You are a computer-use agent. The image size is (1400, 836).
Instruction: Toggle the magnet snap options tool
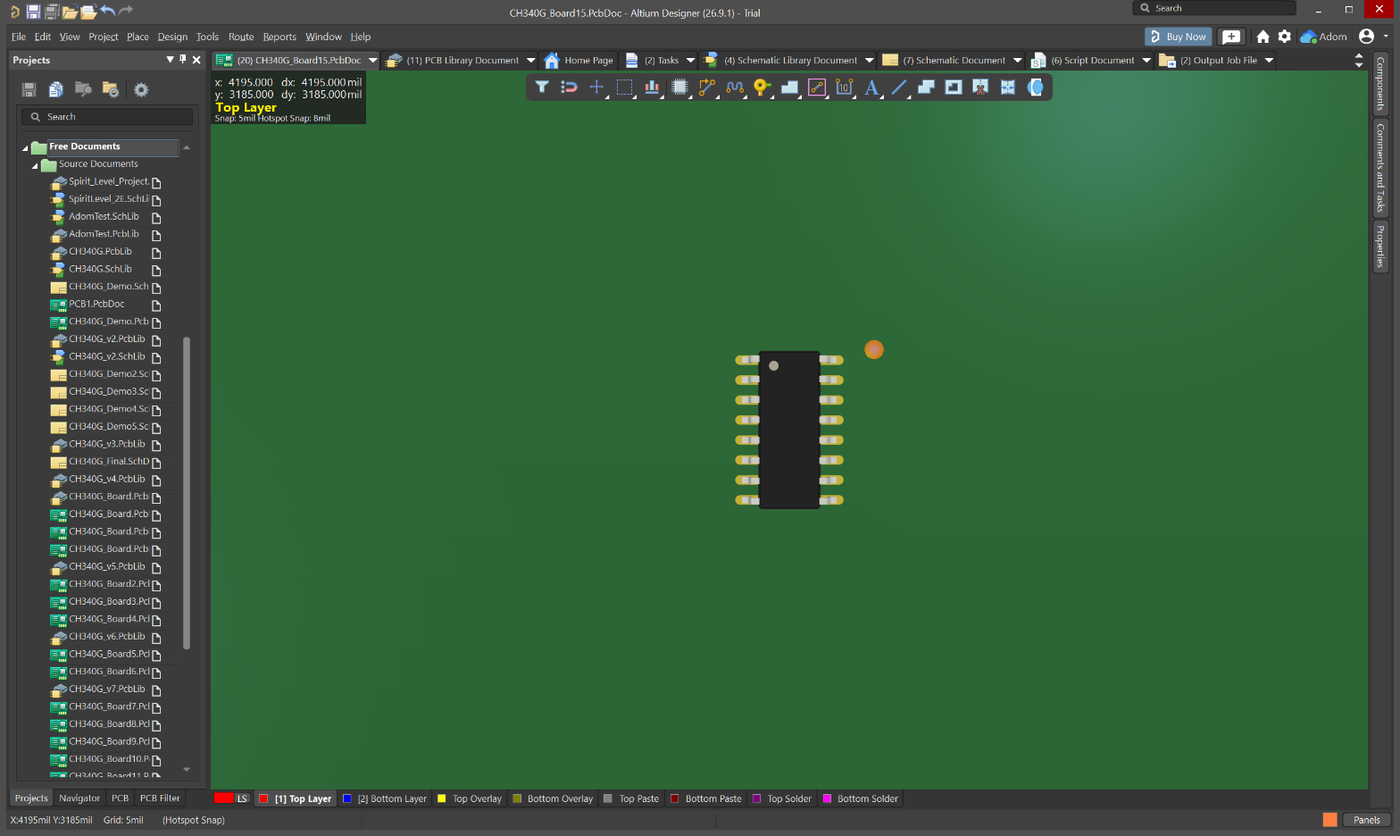(569, 87)
